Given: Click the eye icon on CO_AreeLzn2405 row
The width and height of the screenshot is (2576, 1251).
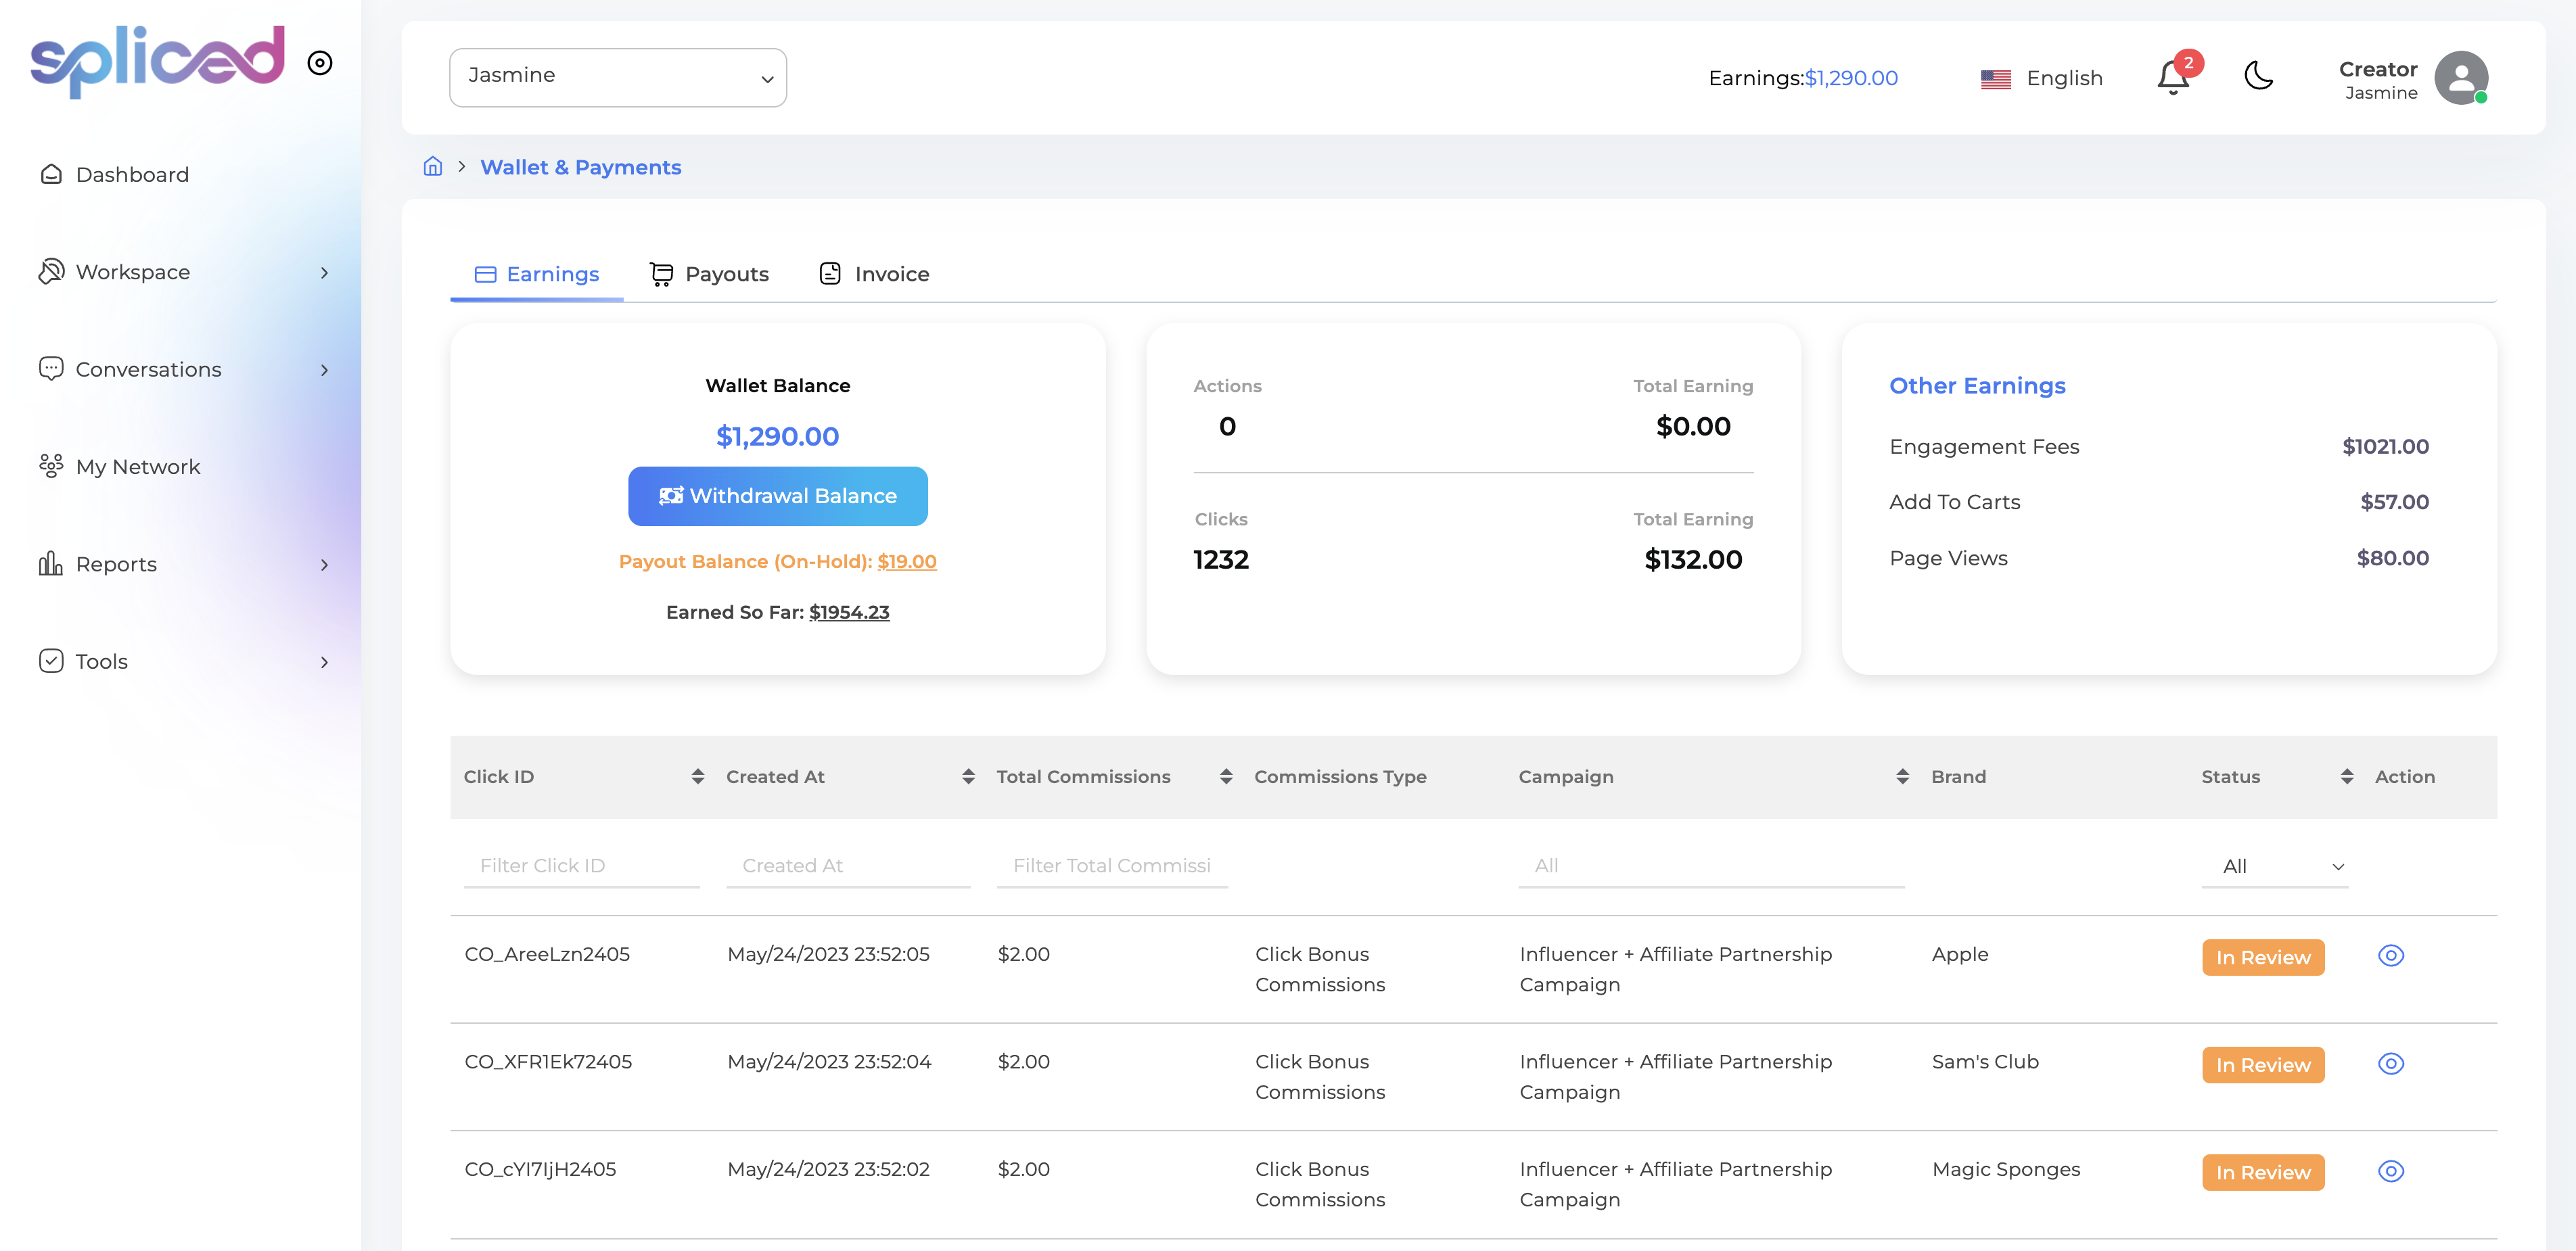Looking at the screenshot, I should [2391, 955].
